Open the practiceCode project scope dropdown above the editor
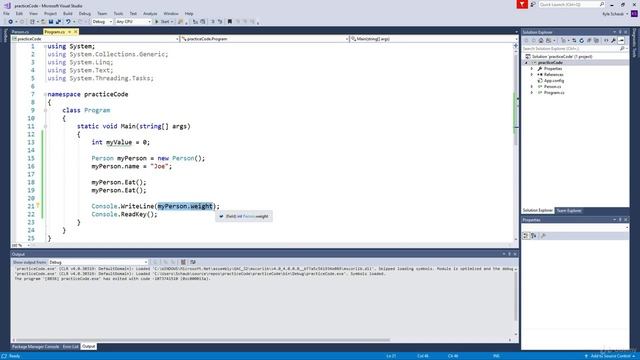The image size is (640, 360). coord(96,39)
